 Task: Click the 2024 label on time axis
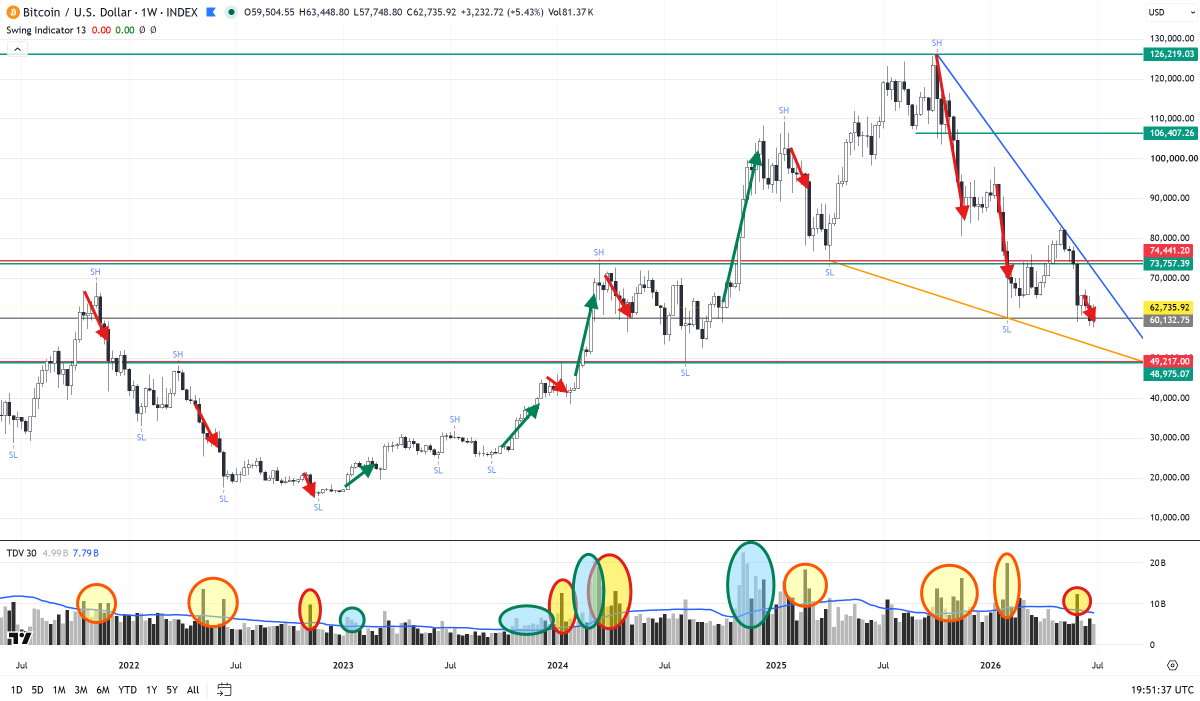point(558,664)
